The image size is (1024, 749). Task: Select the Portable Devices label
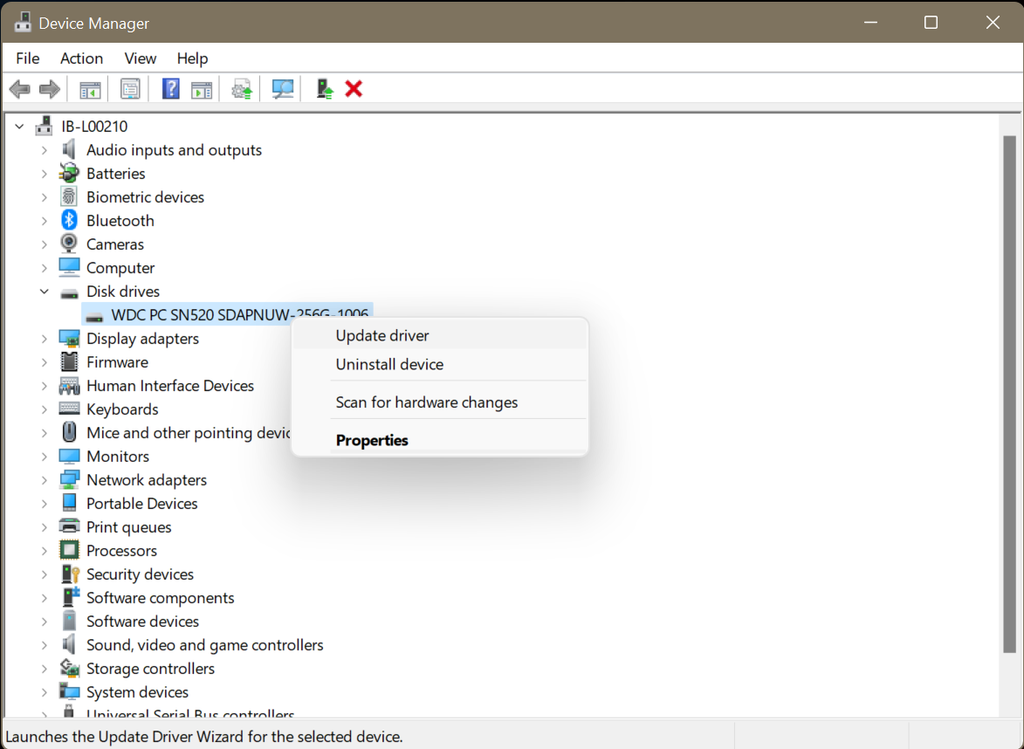pyautogui.click(x=142, y=503)
